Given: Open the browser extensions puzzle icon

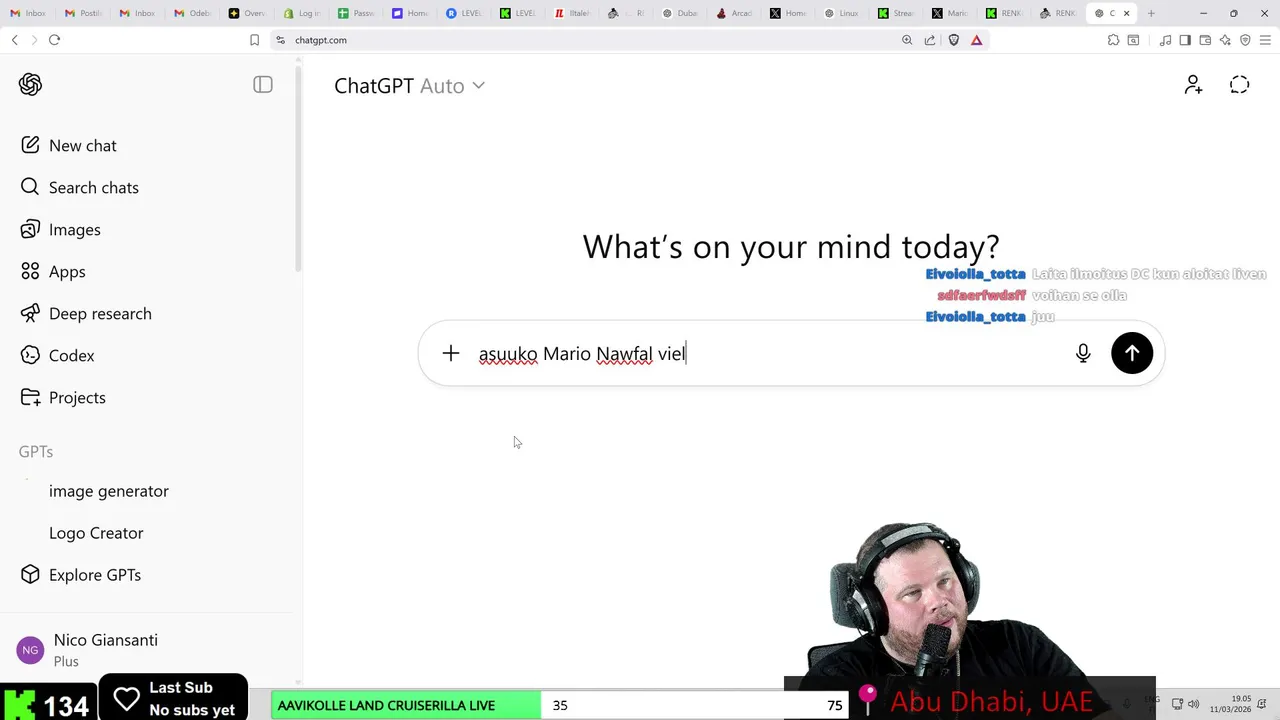Looking at the screenshot, I should [1113, 40].
